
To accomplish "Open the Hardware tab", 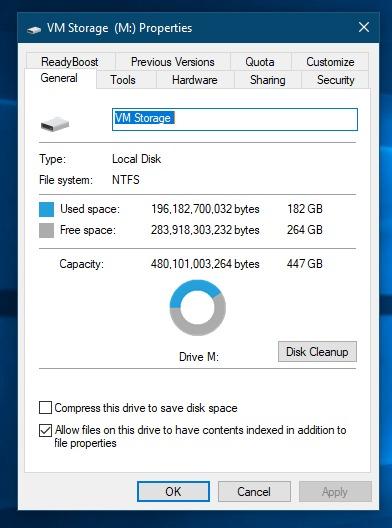I will point(195,80).
